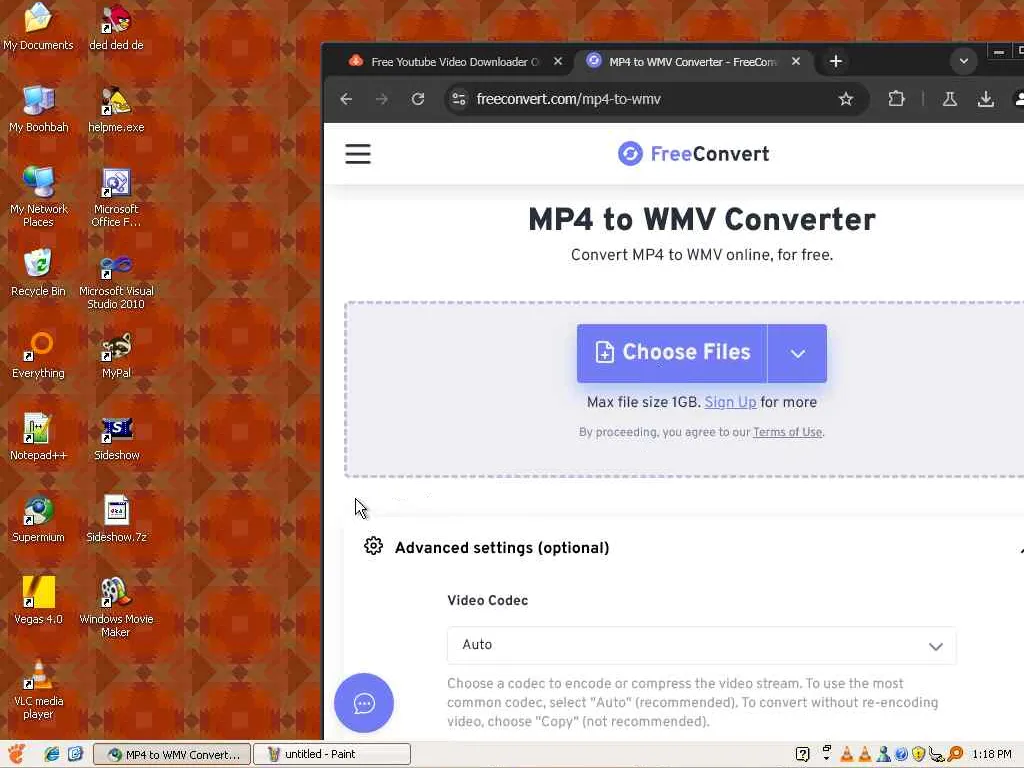
Task: Close the MP4 to WMV Converter tab
Action: click(x=795, y=61)
